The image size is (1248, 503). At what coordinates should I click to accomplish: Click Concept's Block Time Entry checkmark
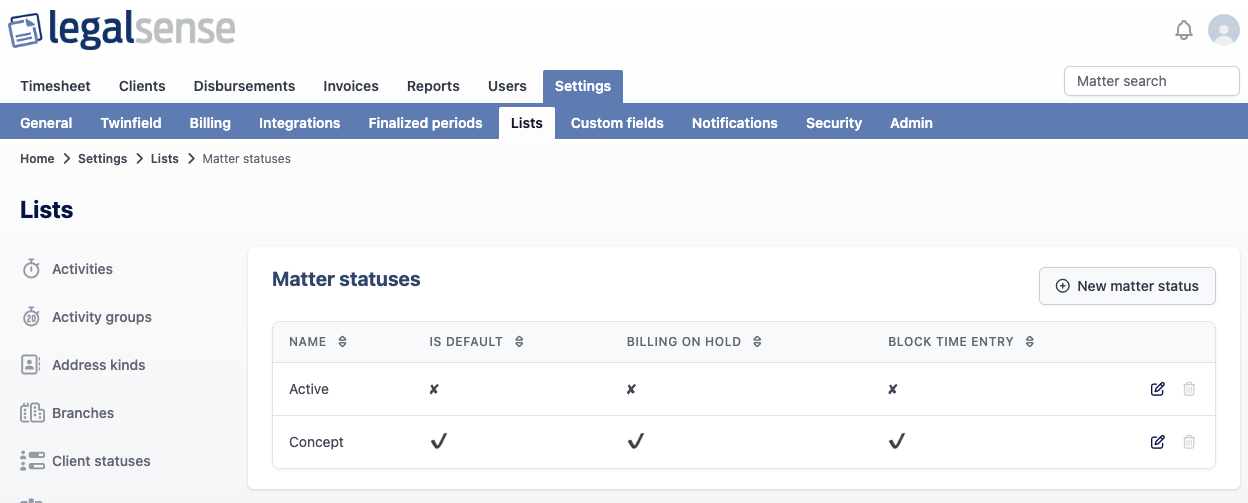896,441
